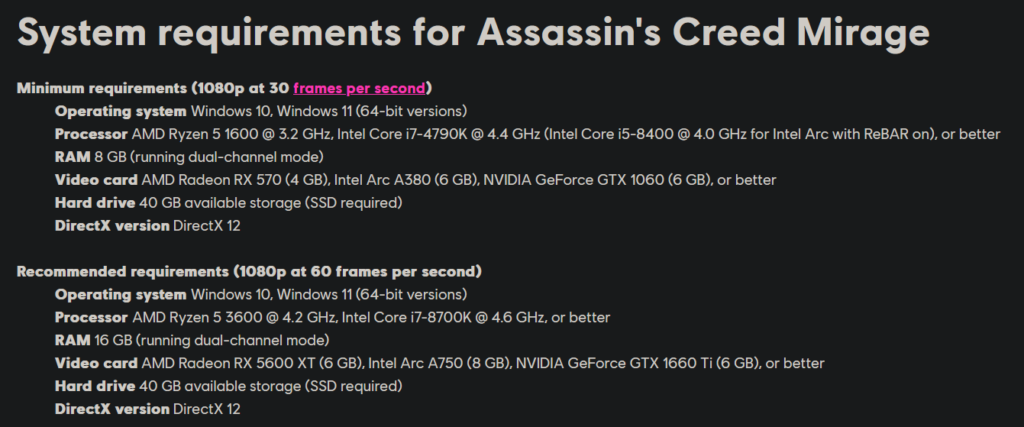This screenshot has height=427, width=1024.
Task: Select the minimum Processor line with Ryzen 5 1600
Action: (x=527, y=134)
